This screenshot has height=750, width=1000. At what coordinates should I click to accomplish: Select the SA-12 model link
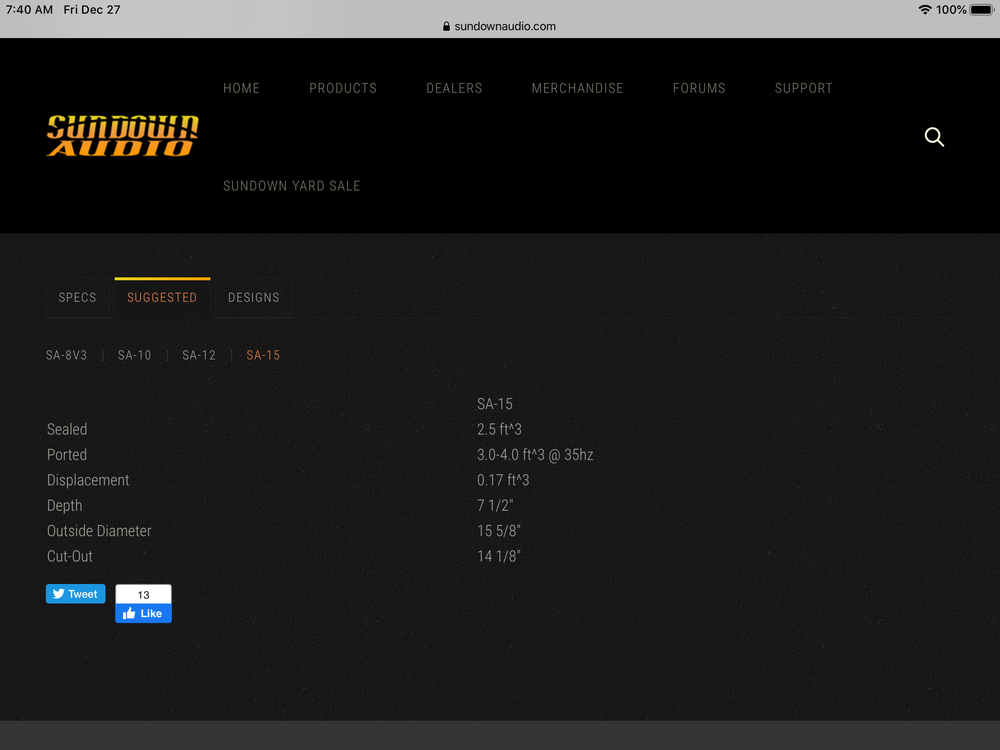(199, 355)
